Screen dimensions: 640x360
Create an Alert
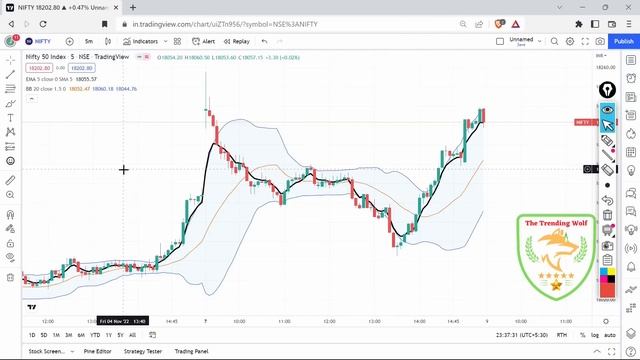pos(203,41)
